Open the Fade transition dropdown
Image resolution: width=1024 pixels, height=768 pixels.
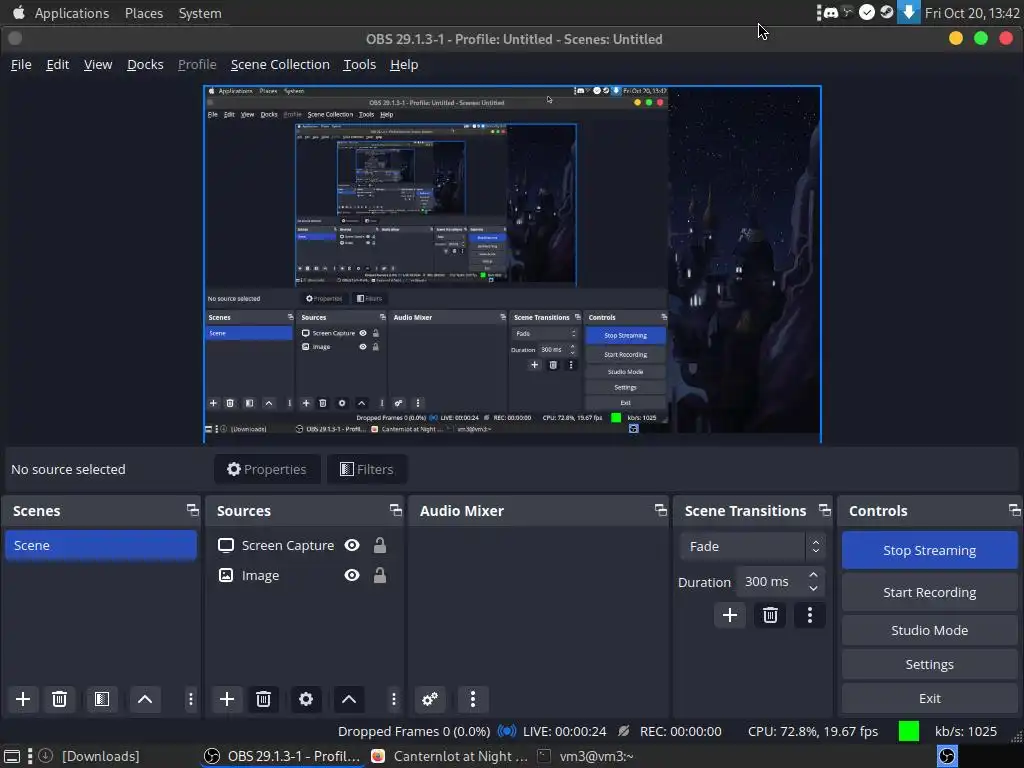point(752,547)
